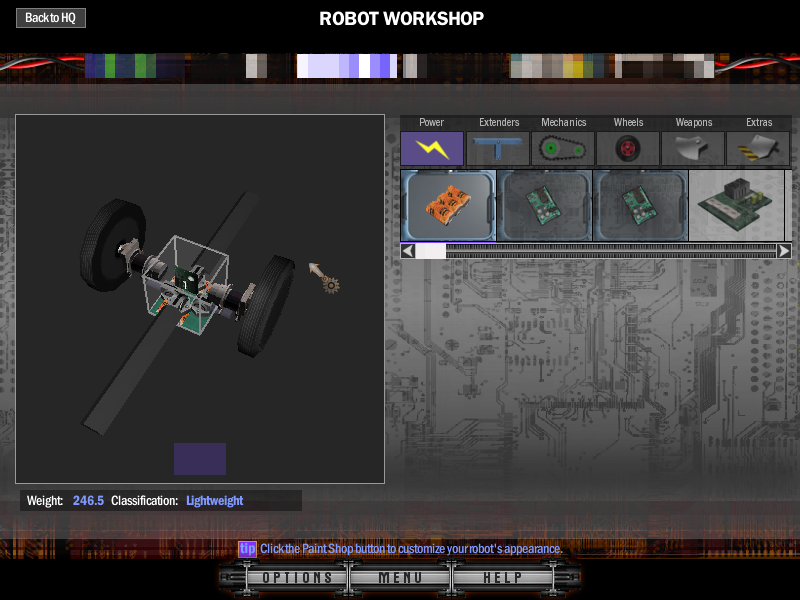This screenshot has height=600, width=800.
Task: Switch to the Extras tab label
Action: (759, 122)
